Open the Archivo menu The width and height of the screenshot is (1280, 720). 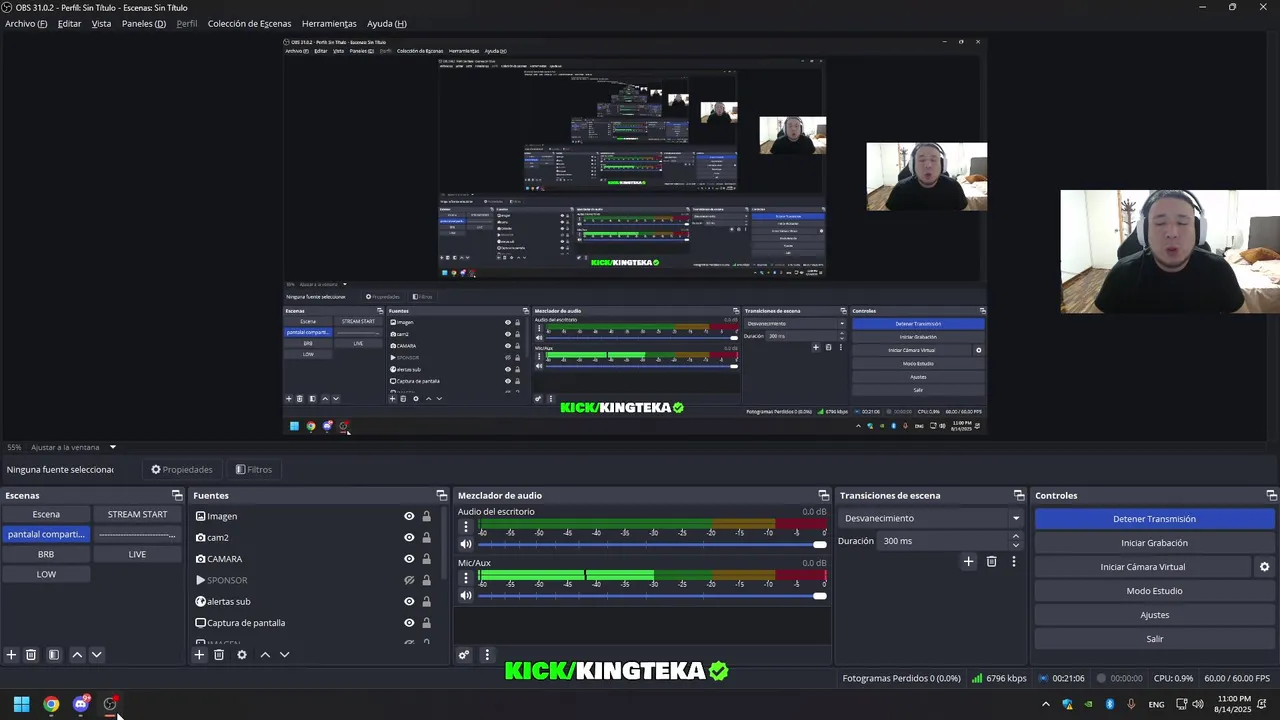(26, 24)
